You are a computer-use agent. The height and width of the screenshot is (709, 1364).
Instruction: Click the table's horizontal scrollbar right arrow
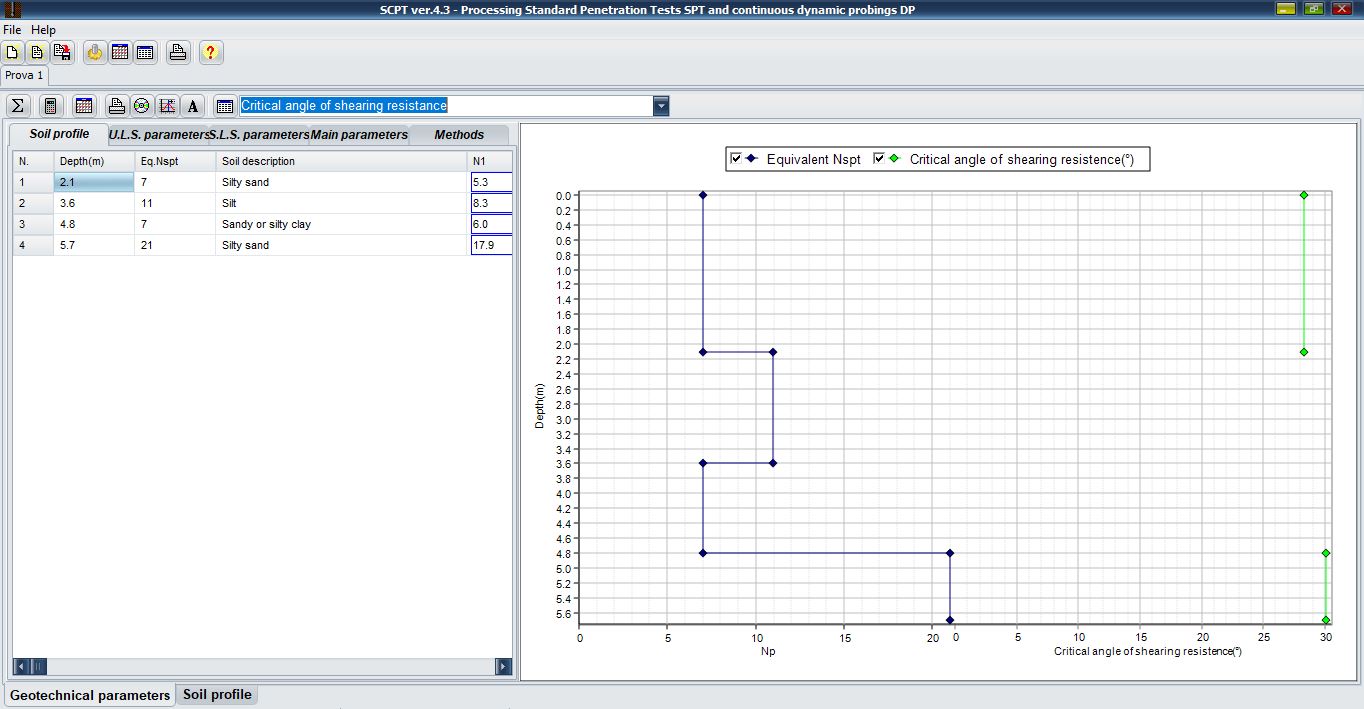pyautogui.click(x=503, y=666)
